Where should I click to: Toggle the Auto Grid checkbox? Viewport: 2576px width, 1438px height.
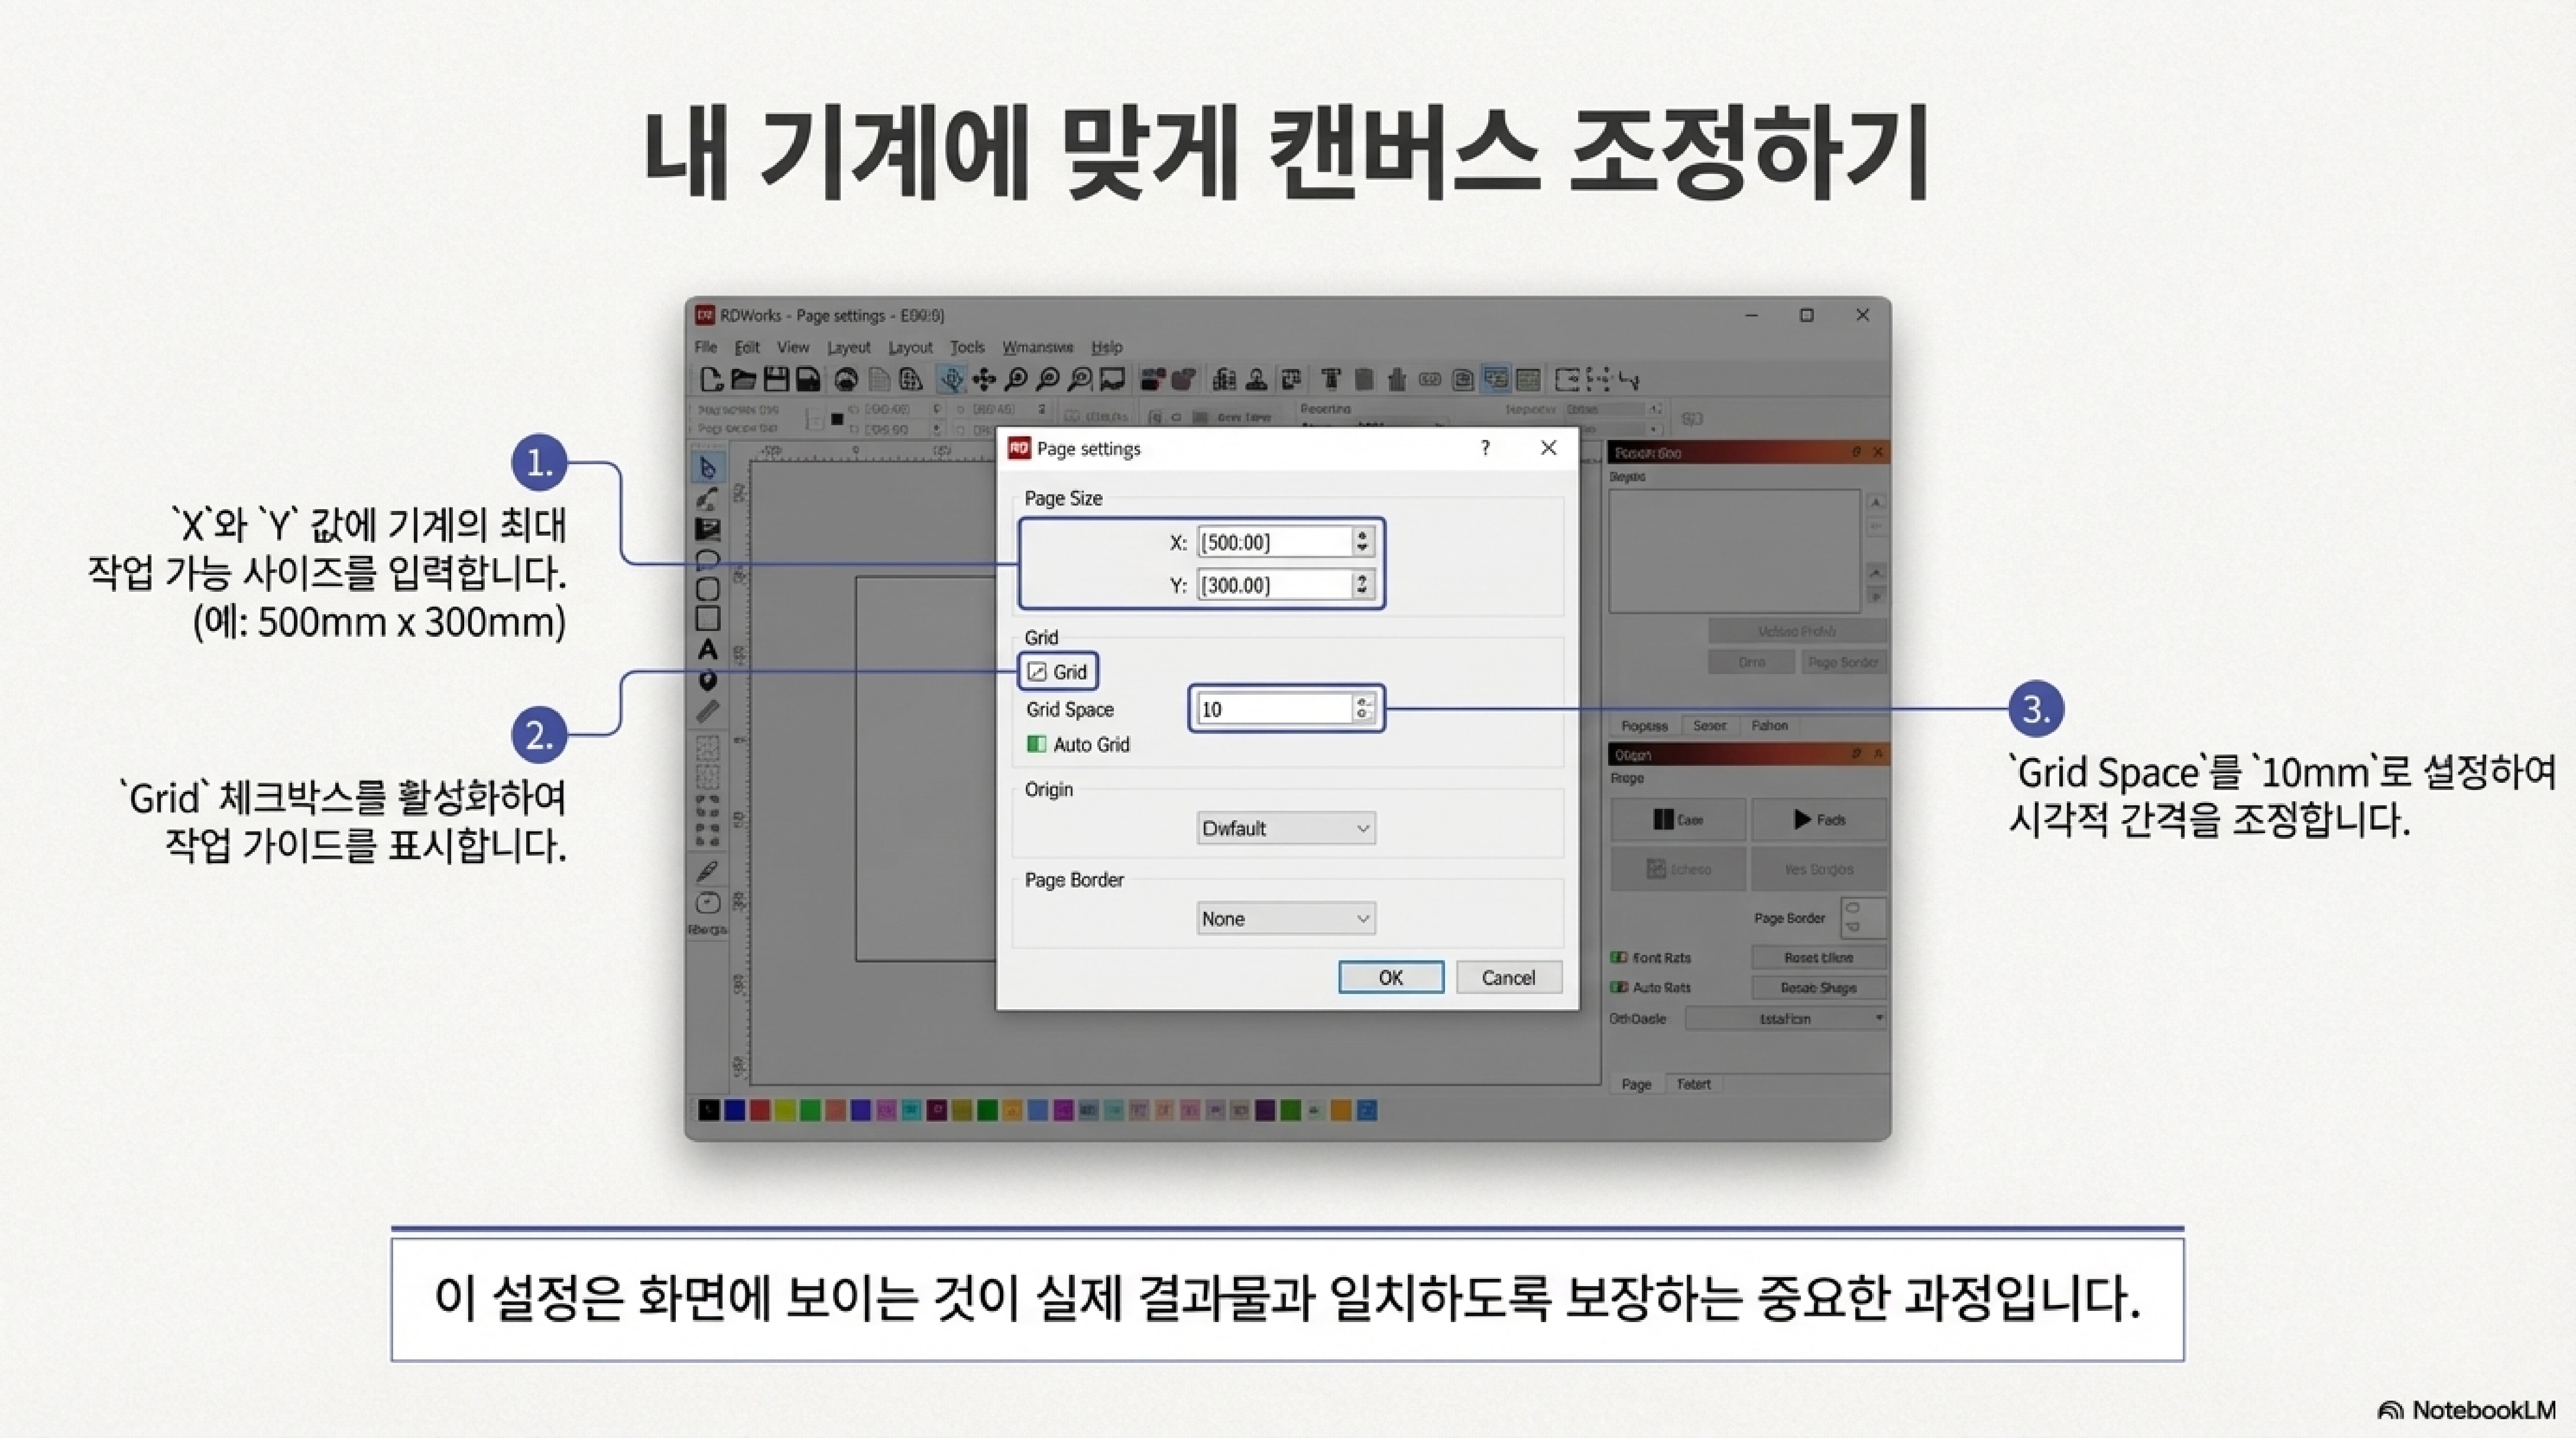click(x=1037, y=744)
